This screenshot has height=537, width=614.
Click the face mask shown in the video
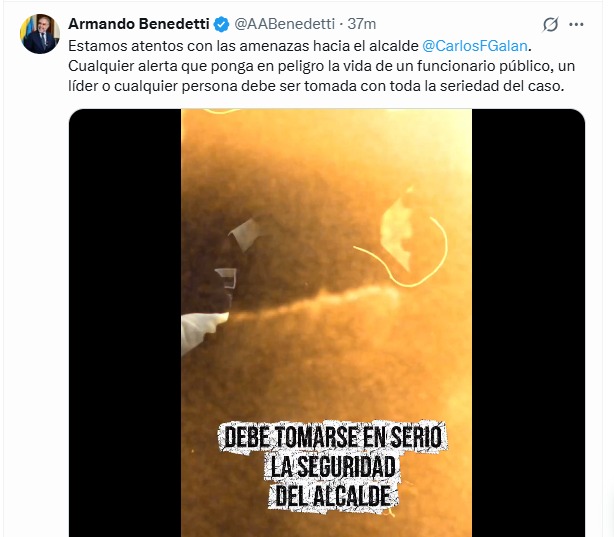click(397, 229)
